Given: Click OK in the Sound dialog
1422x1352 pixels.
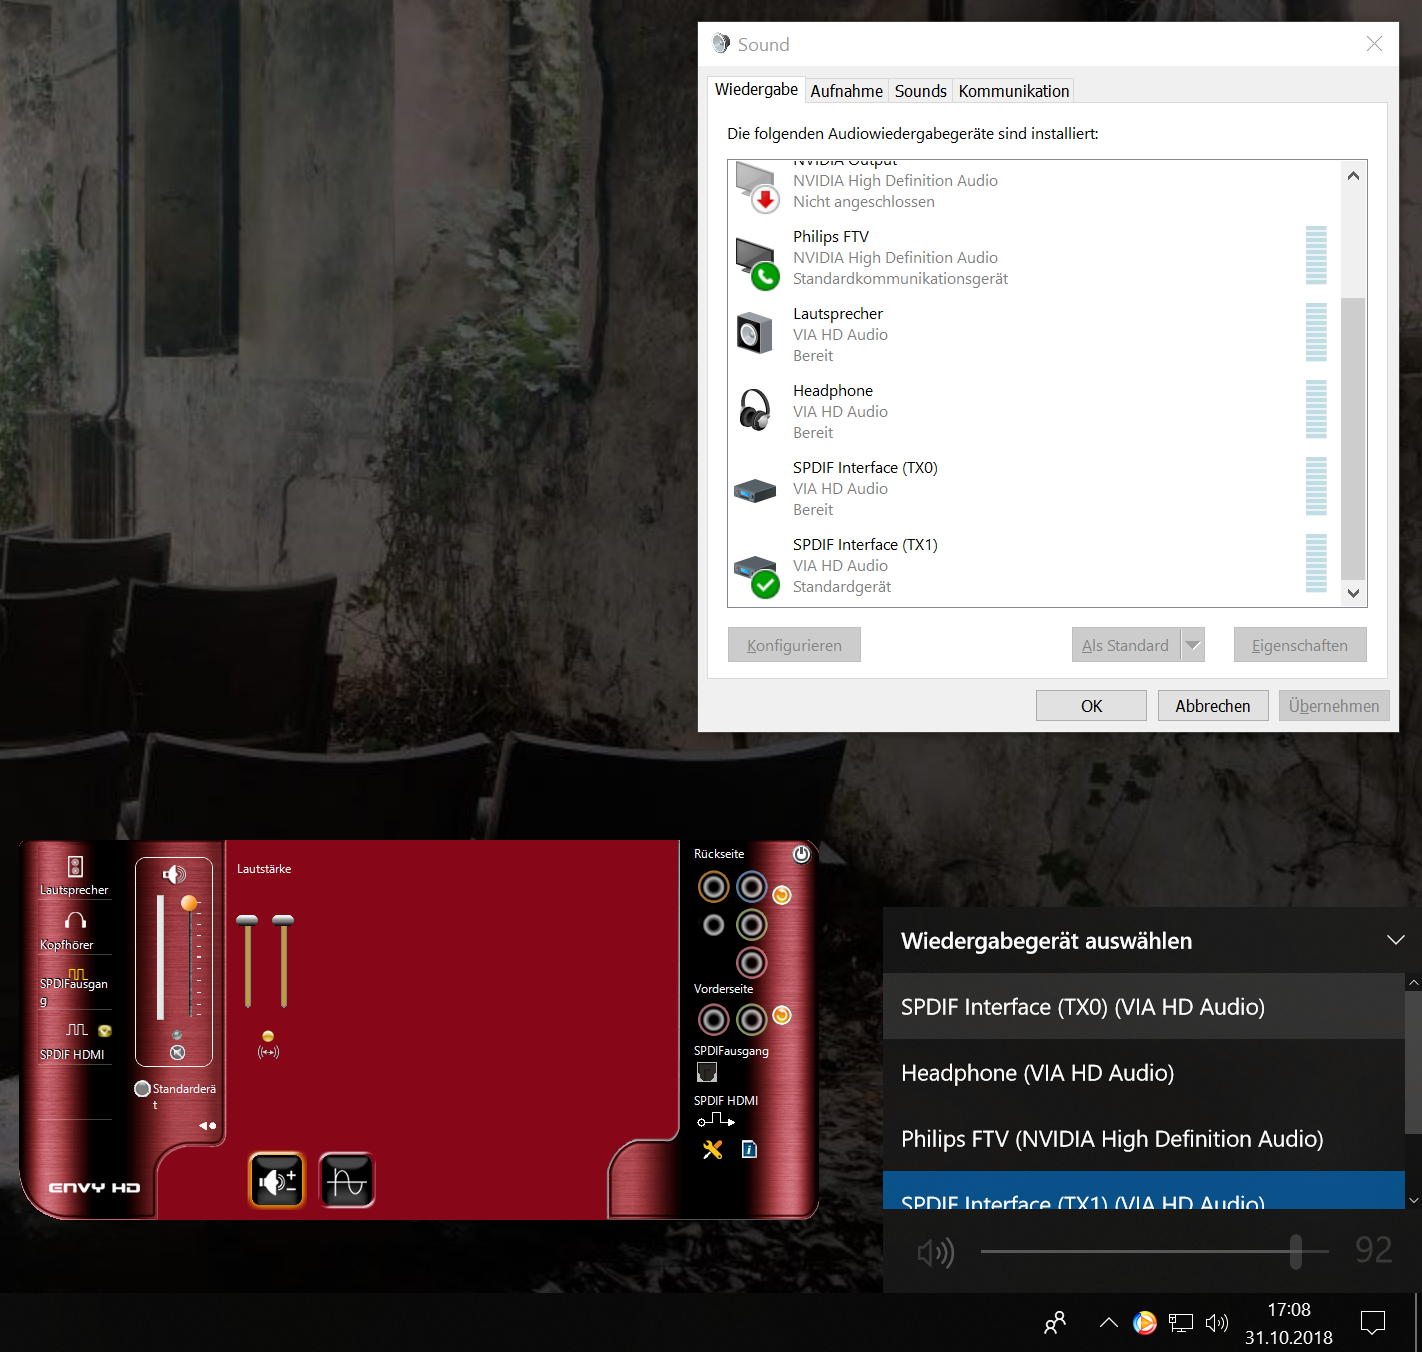Looking at the screenshot, I should 1091,706.
